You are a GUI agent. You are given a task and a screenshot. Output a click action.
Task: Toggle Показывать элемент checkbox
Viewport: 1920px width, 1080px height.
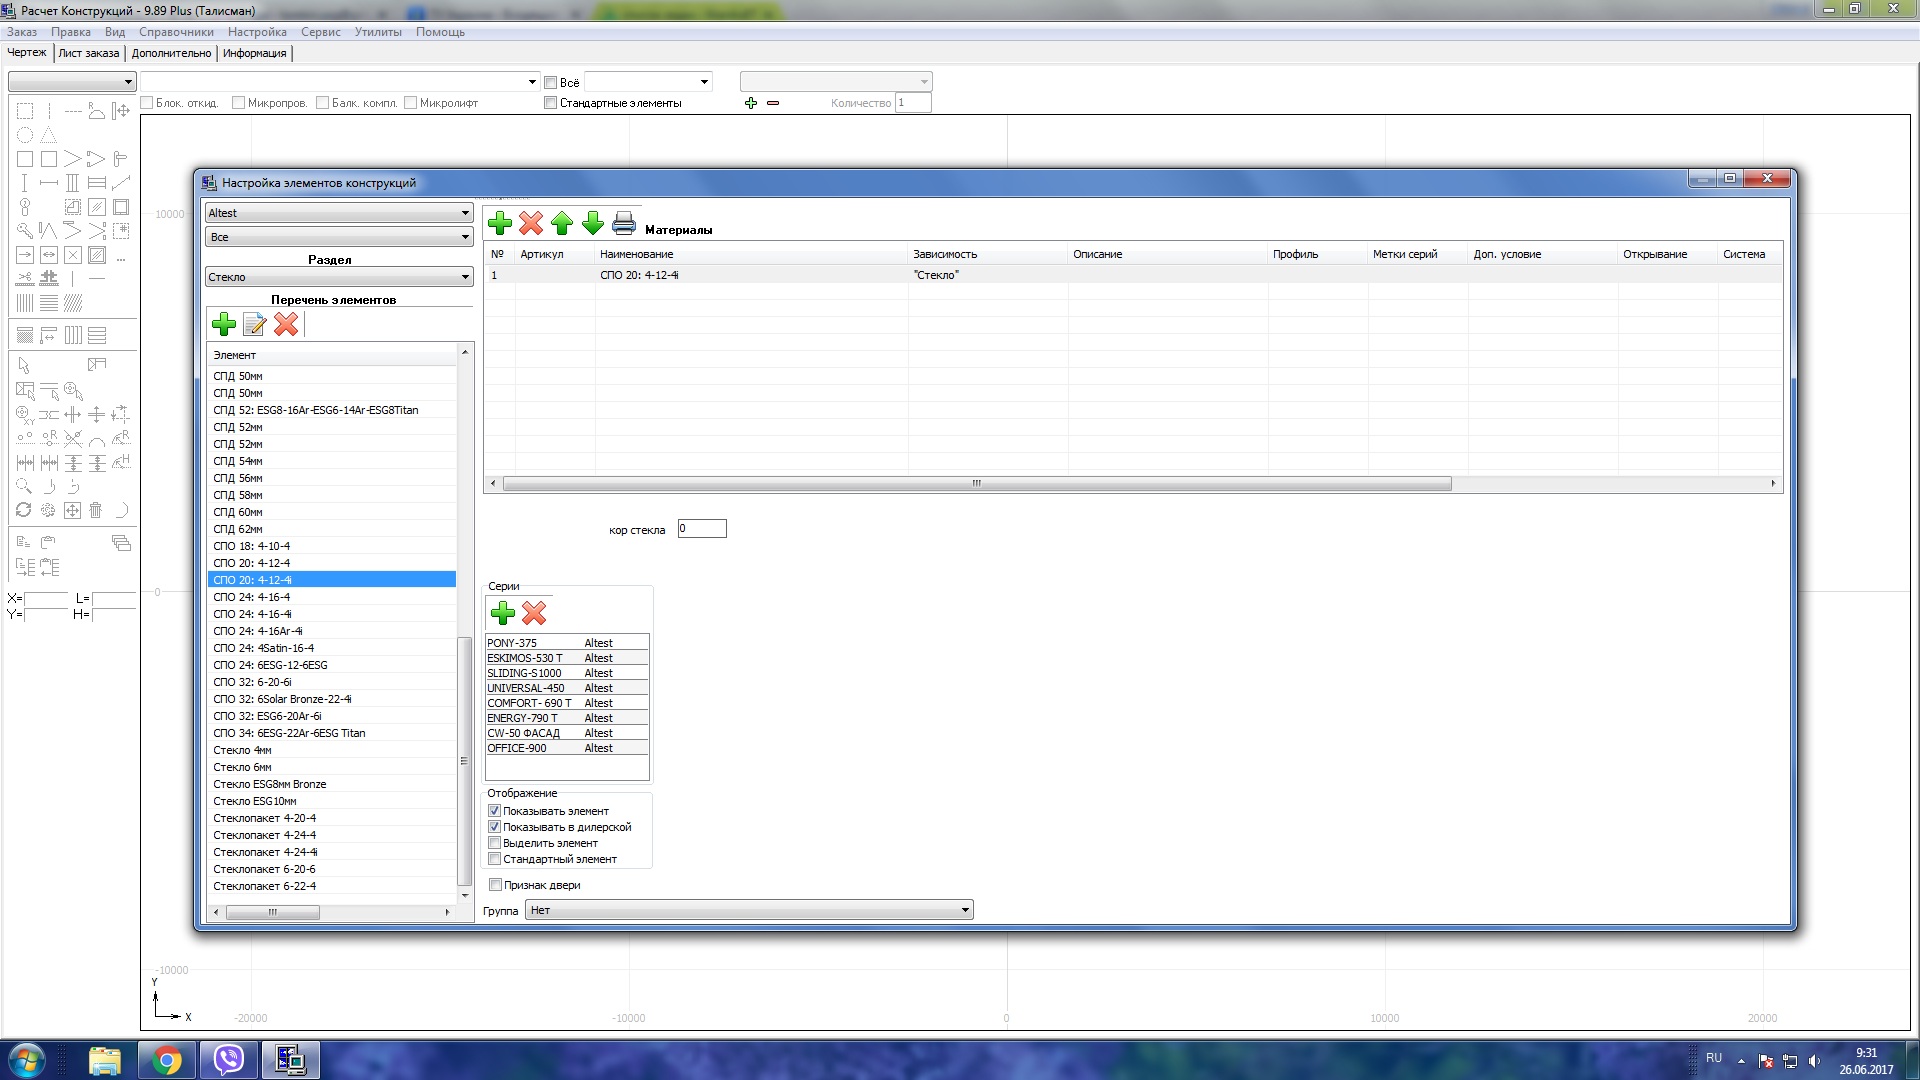tap(494, 811)
